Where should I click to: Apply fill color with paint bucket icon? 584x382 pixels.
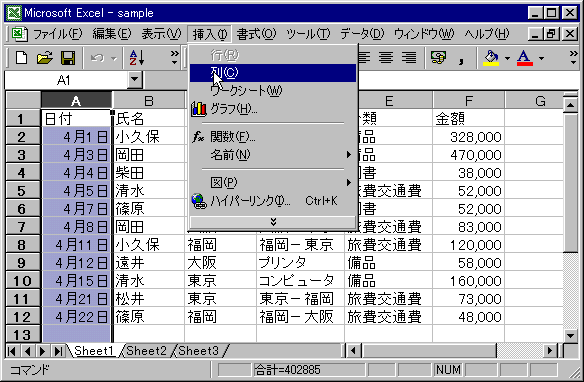click(491, 58)
